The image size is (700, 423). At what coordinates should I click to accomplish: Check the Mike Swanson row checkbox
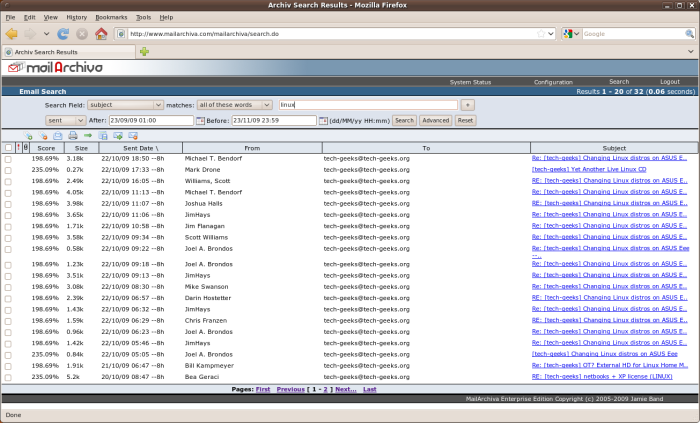[8, 287]
